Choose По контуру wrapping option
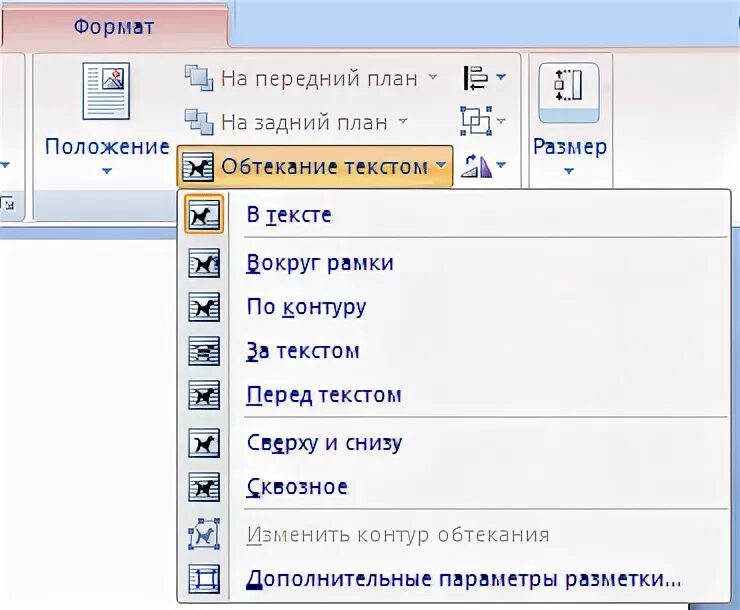 (x=453, y=307)
